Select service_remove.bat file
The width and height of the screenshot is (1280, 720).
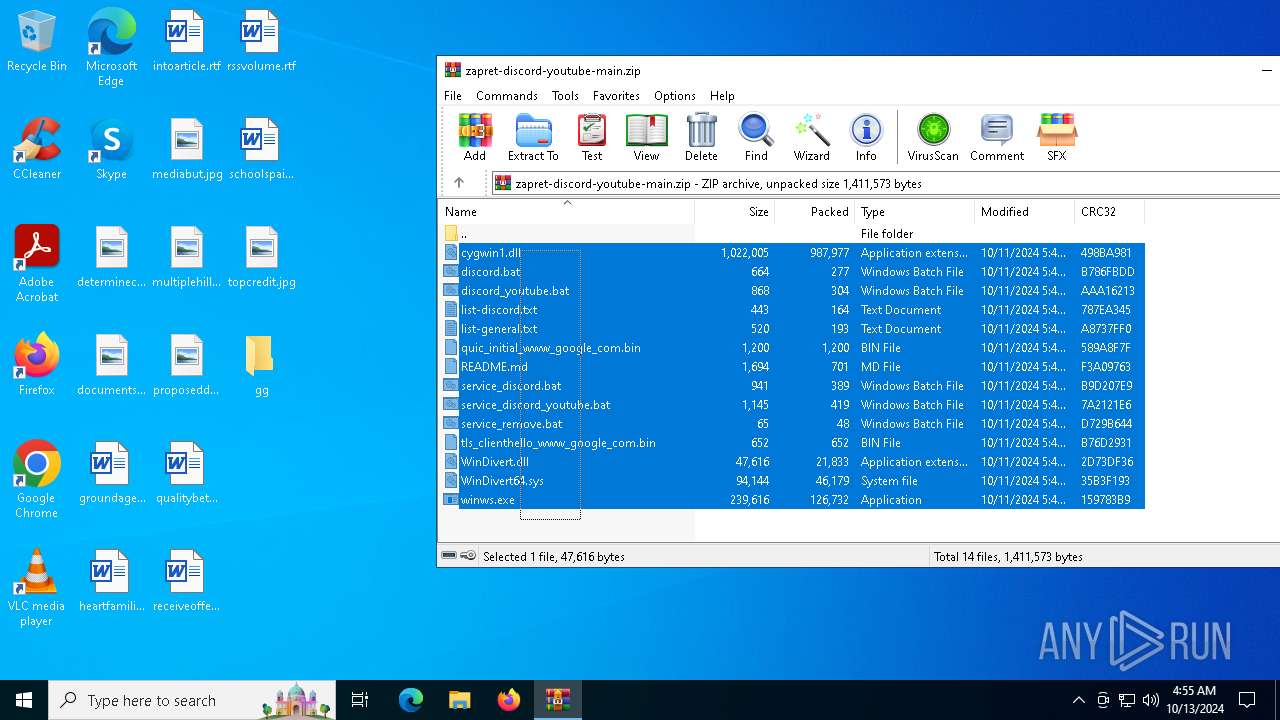[x=792, y=424]
